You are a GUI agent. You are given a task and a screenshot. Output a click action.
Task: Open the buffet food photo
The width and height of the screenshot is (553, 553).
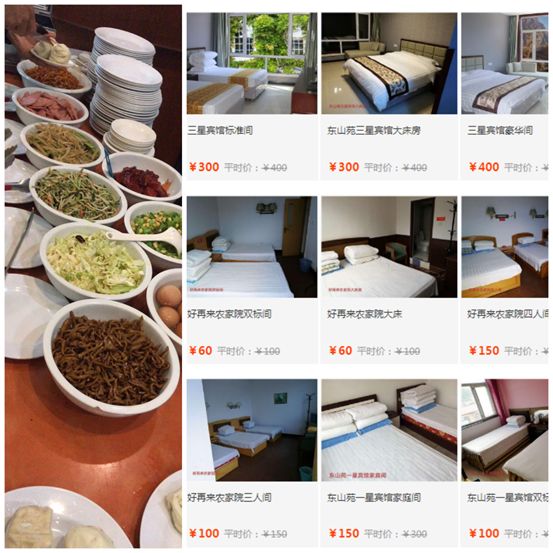(93, 276)
